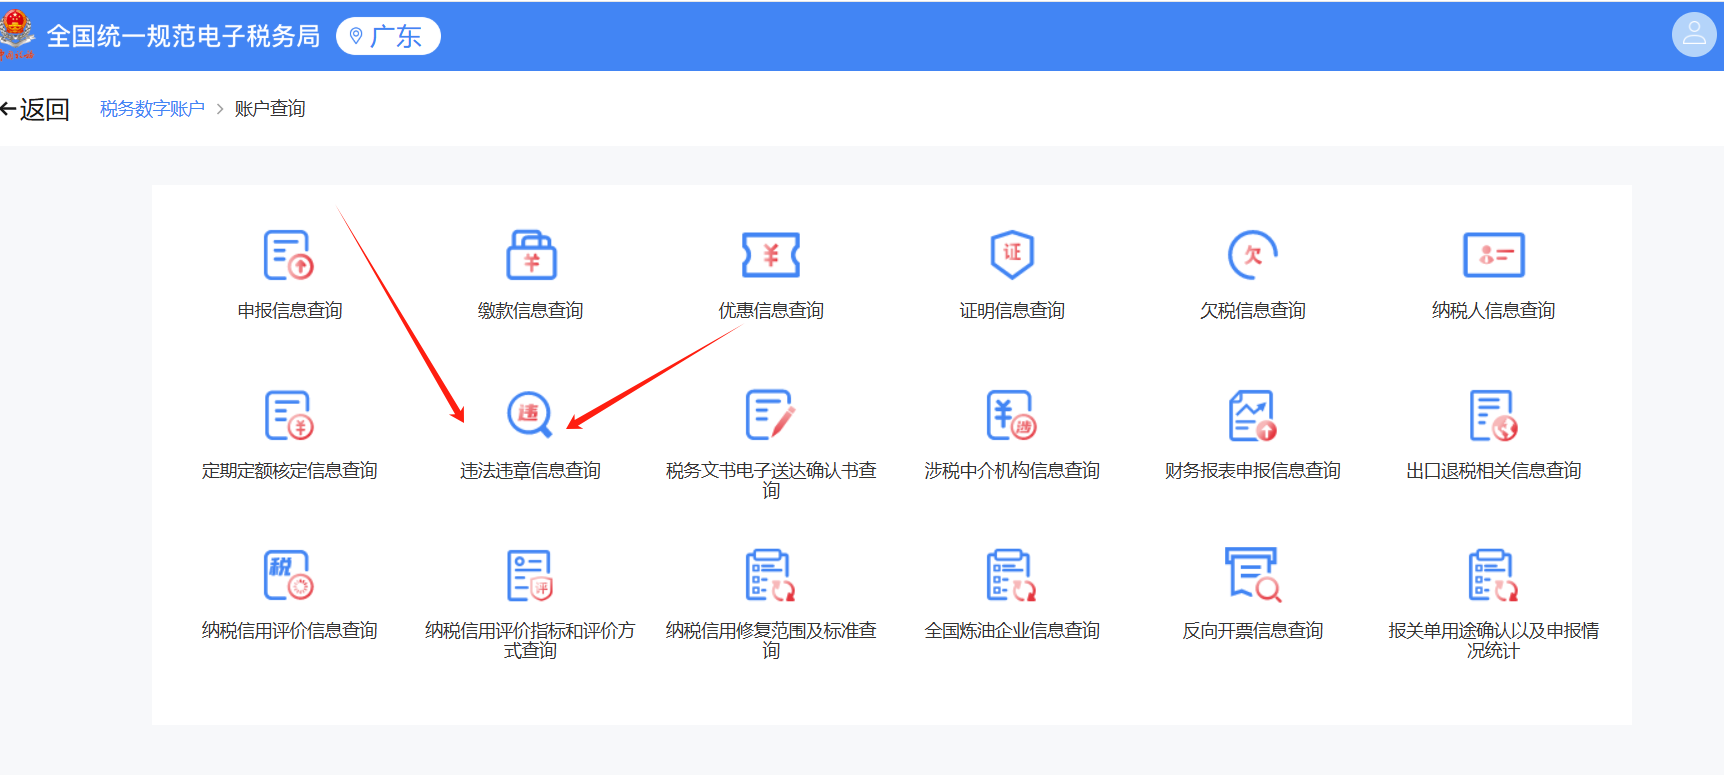Open the 申报信息查询 icon
1724x775 pixels.
click(x=289, y=255)
